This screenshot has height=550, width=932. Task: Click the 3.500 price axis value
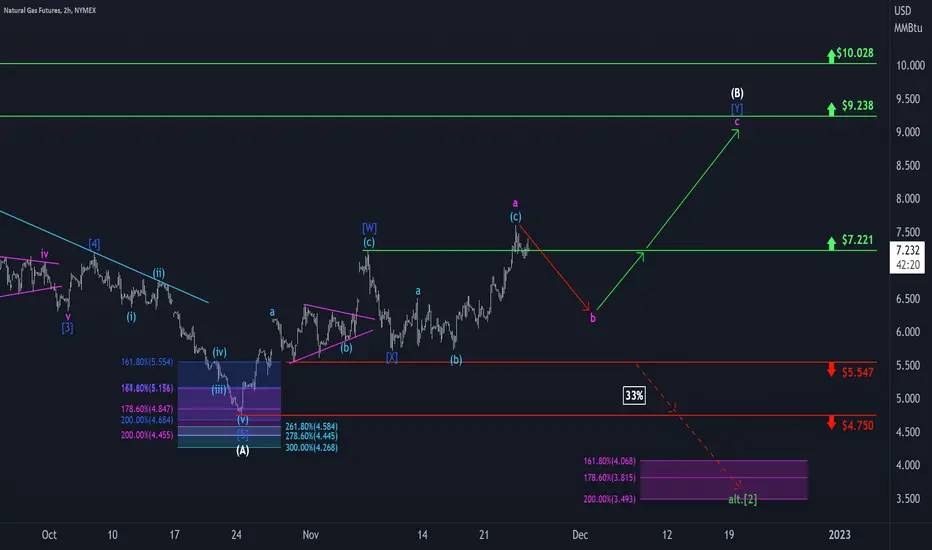908,499
